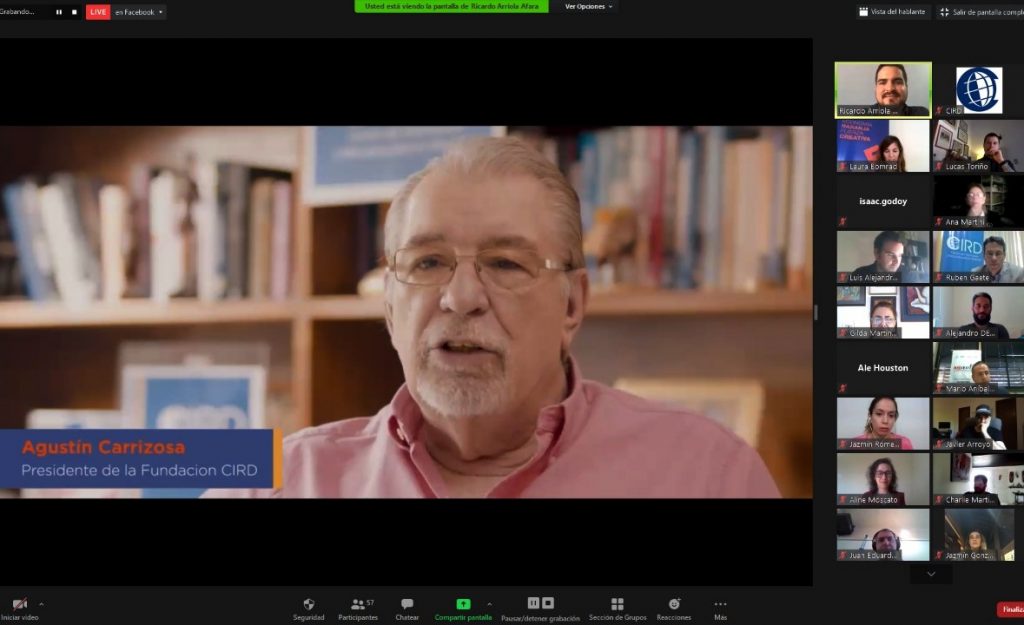Click the red Finalizar button
The image size is (1024, 625).
coord(1010,609)
